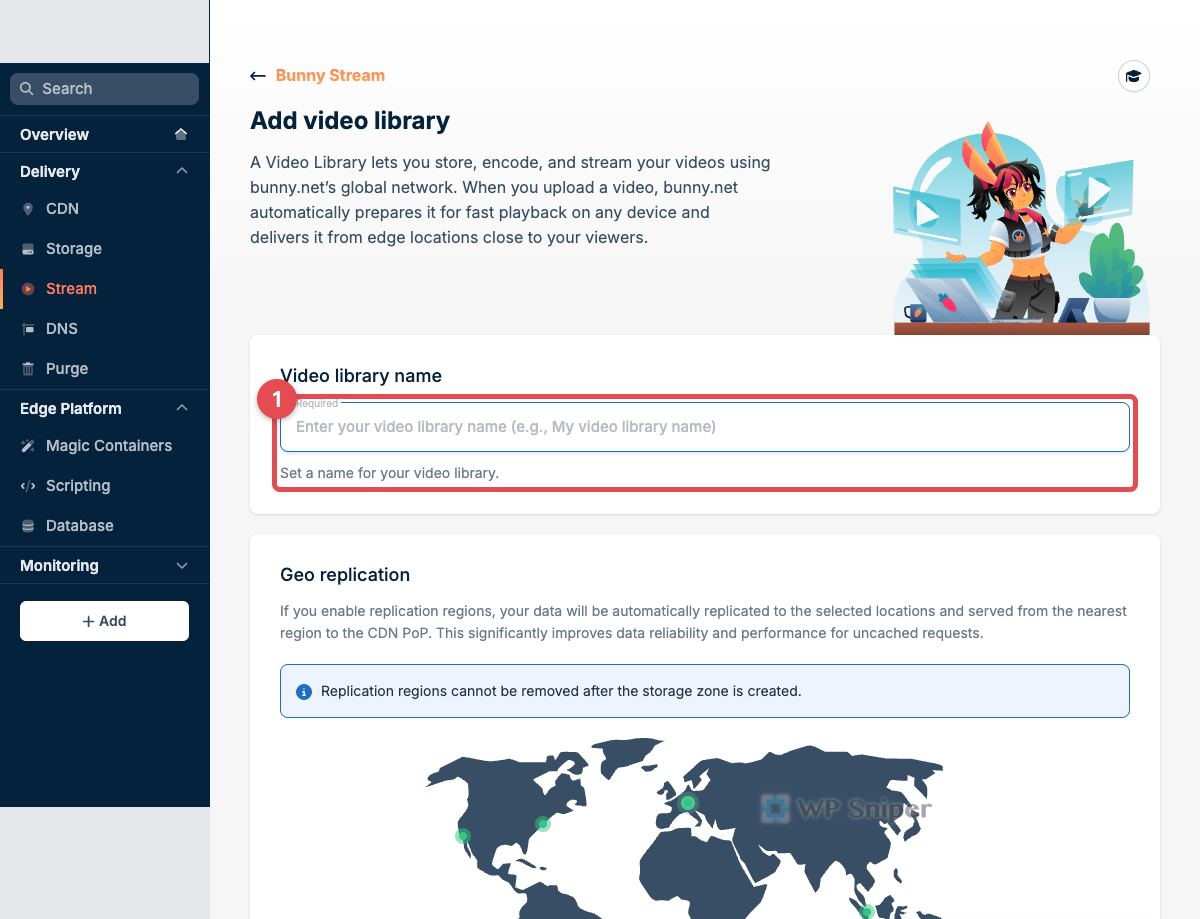Click the world replication map

(685, 828)
